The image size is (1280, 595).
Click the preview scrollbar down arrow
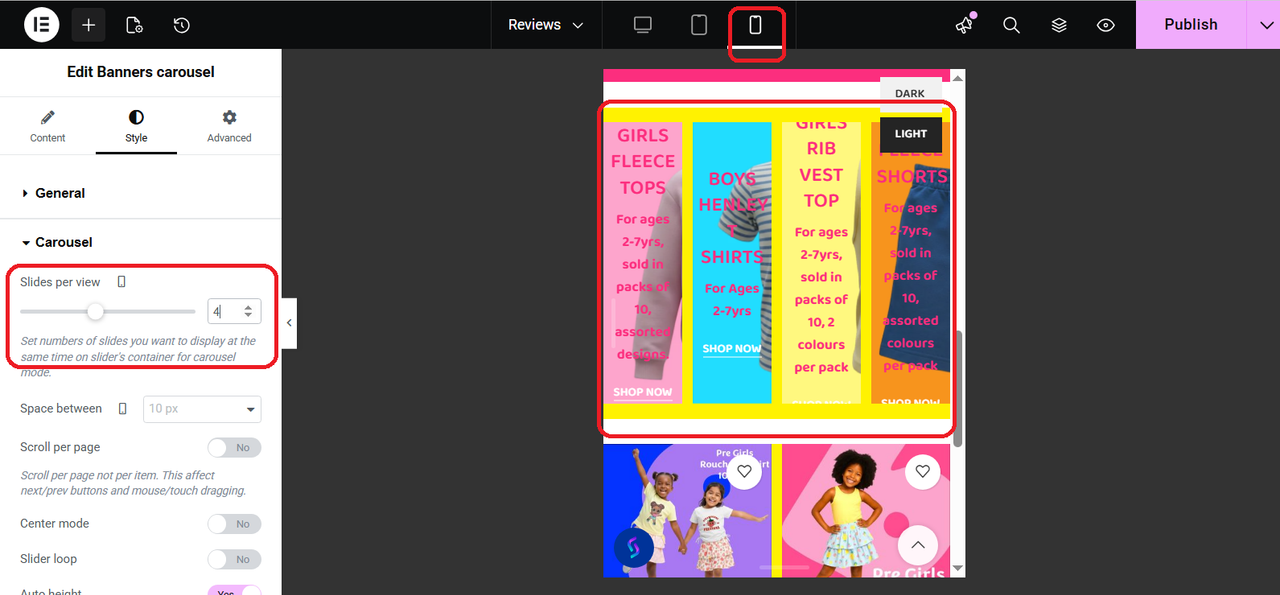958,569
